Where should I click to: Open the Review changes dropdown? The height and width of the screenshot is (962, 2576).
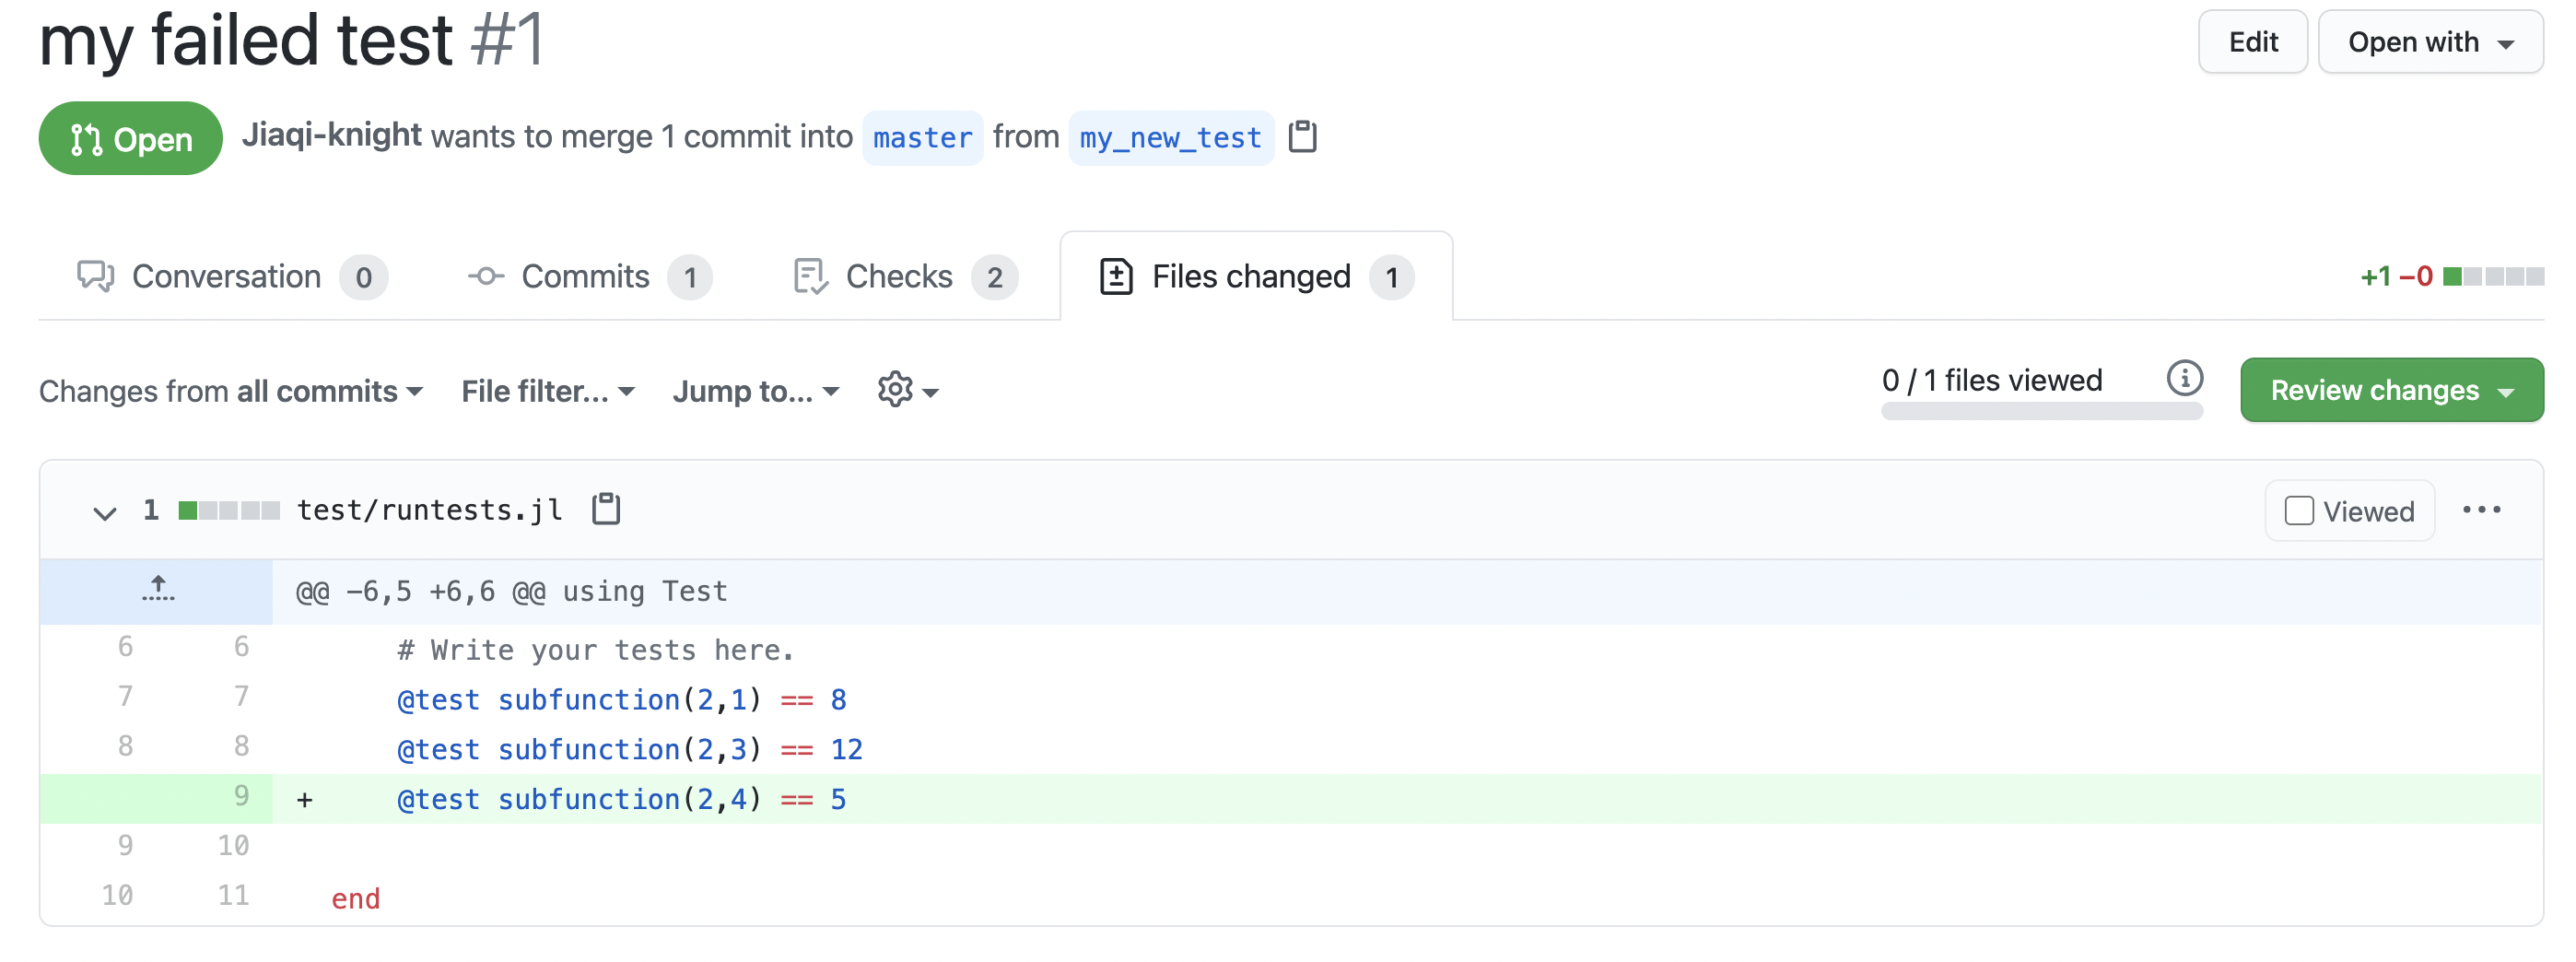pos(2390,390)
